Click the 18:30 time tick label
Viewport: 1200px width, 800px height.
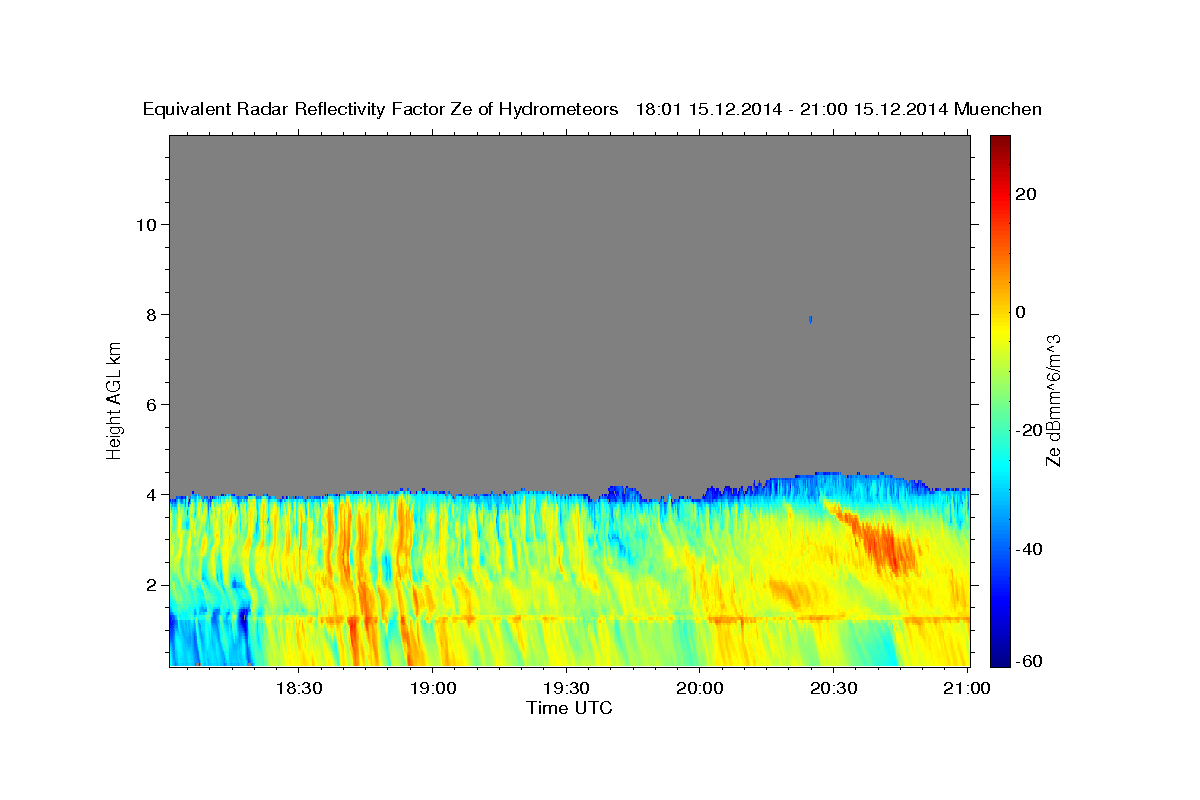pos(298,688)
